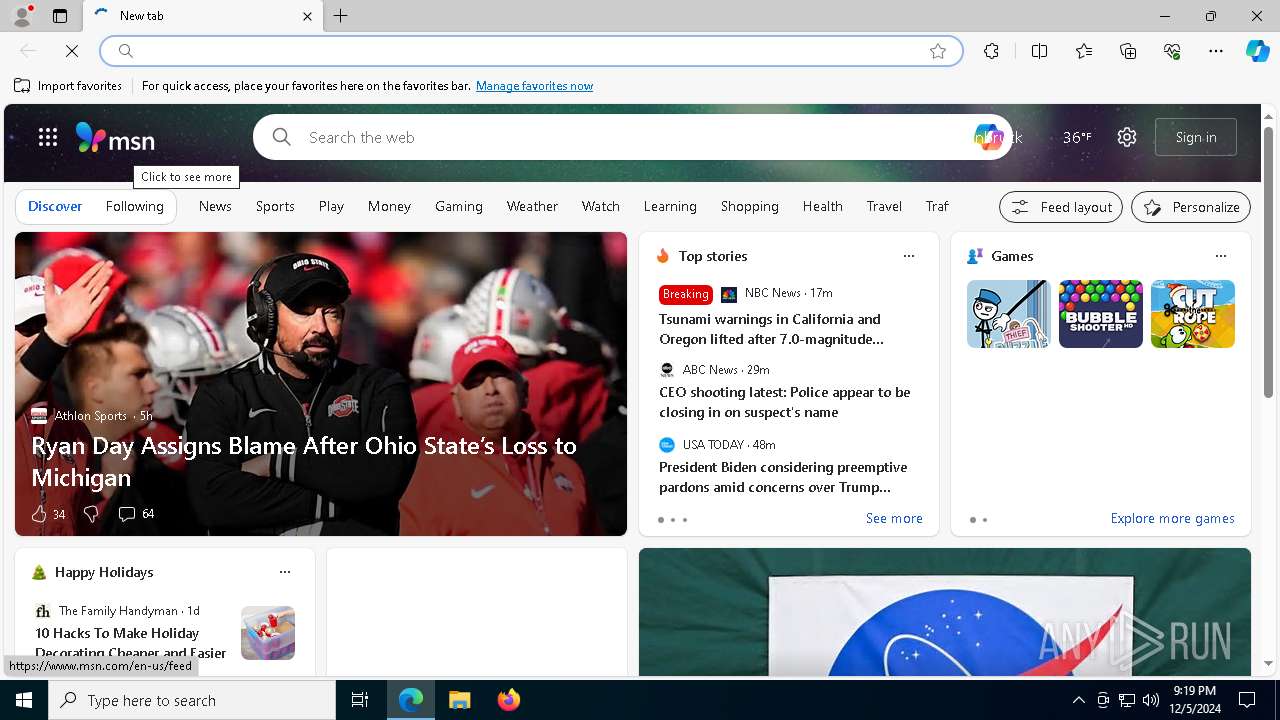The height and width of the screenshot is (720, 1280).
Task: Click the Sign in button
Action: point(1196,137)
